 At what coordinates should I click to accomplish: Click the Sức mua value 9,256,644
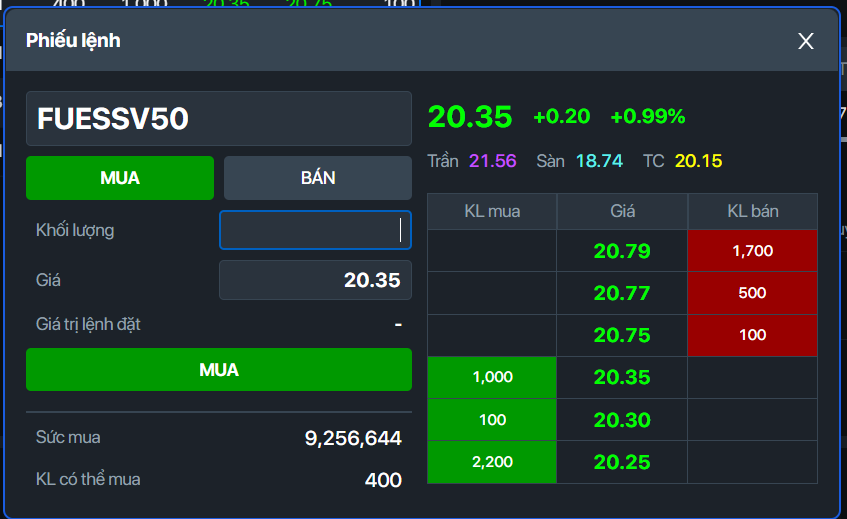(353, 438)
